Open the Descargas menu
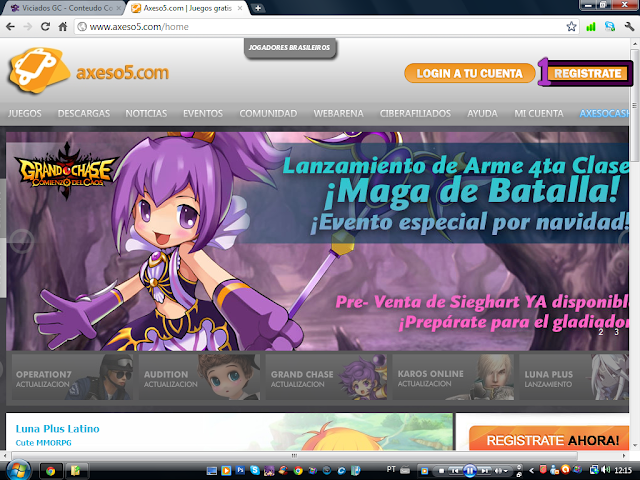Screen dimensions: 640x480 84,113
